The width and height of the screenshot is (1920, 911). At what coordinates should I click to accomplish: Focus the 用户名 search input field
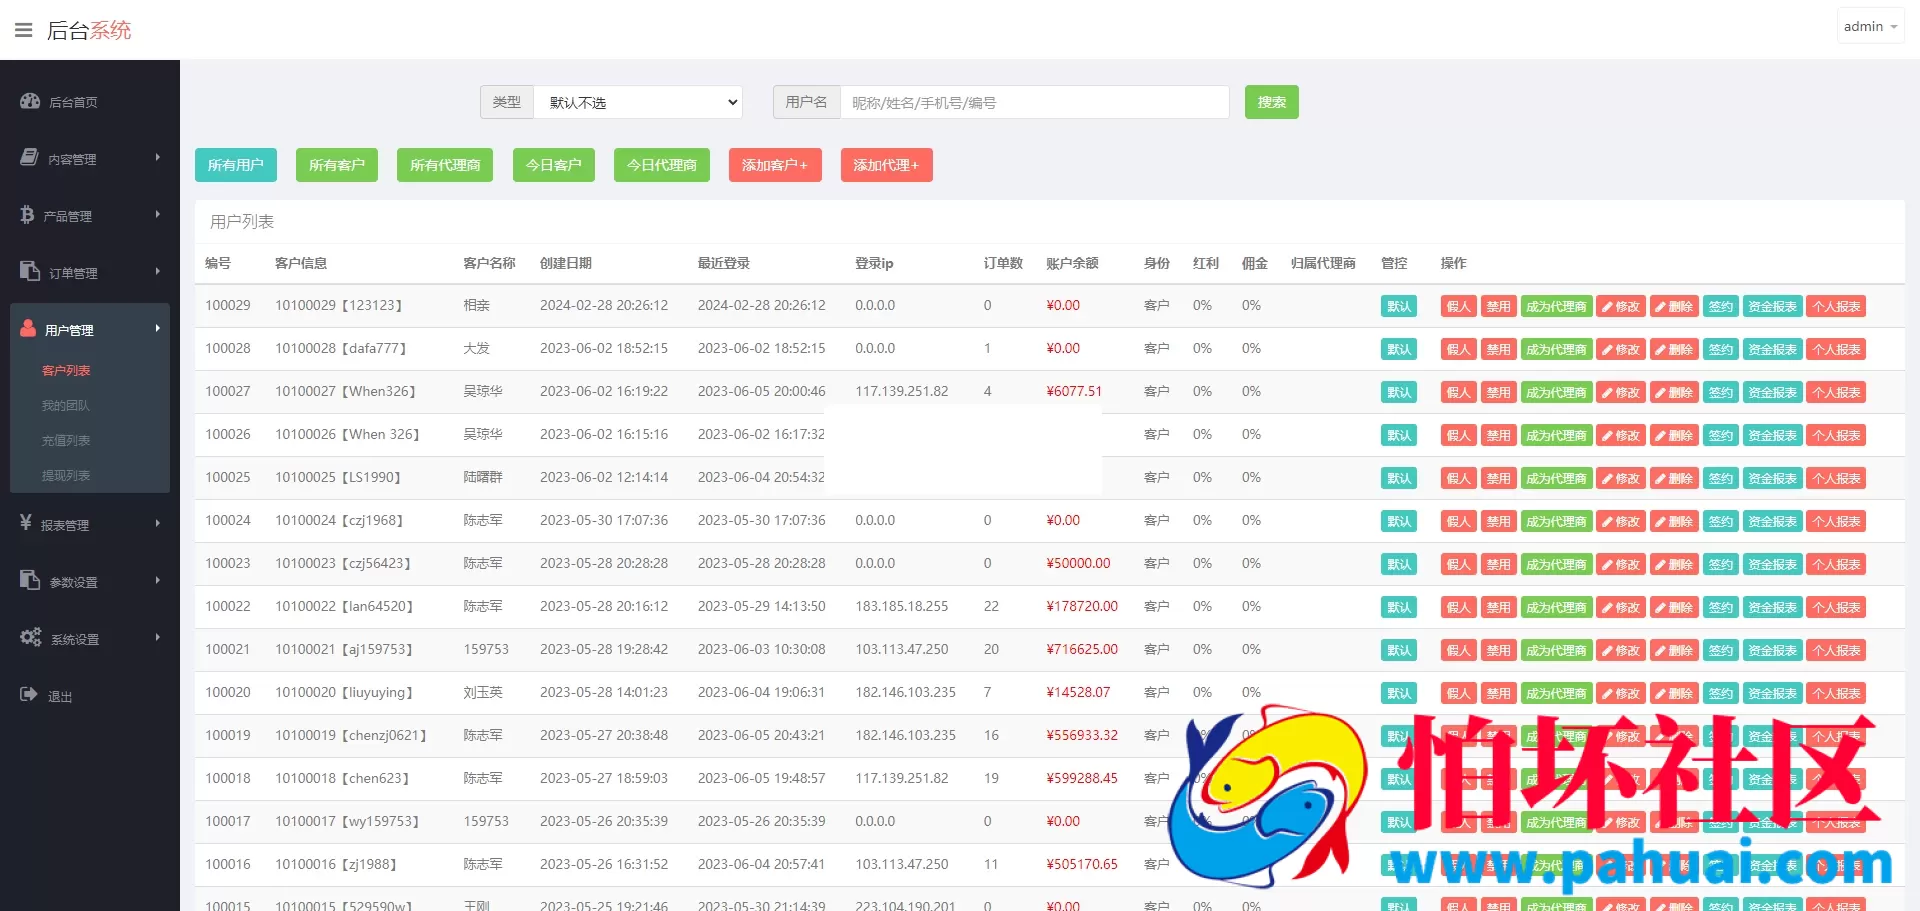click(x=1034, y=102)
